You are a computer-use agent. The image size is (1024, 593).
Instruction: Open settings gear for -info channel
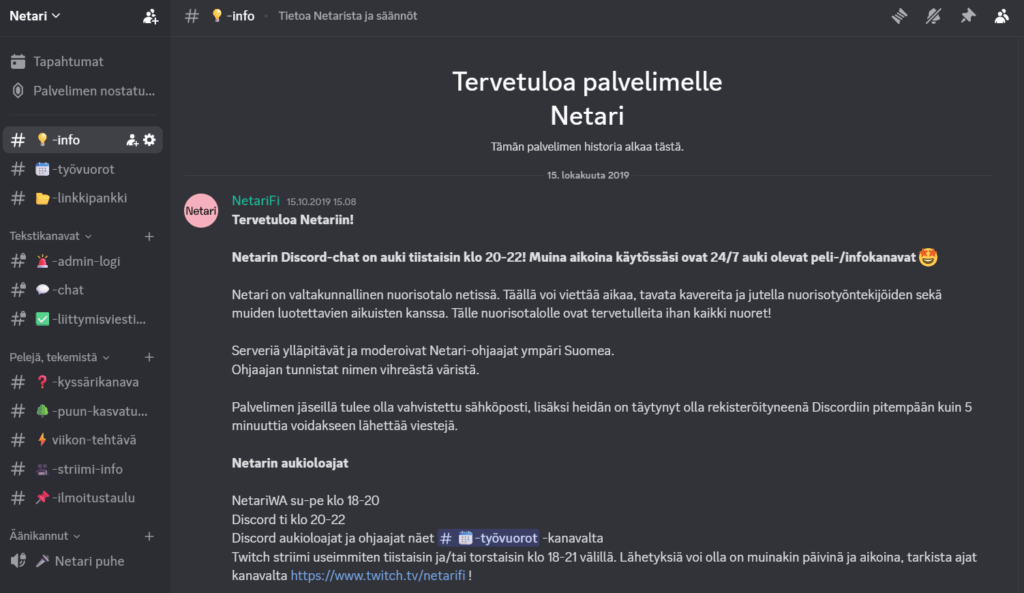(149, 140)
